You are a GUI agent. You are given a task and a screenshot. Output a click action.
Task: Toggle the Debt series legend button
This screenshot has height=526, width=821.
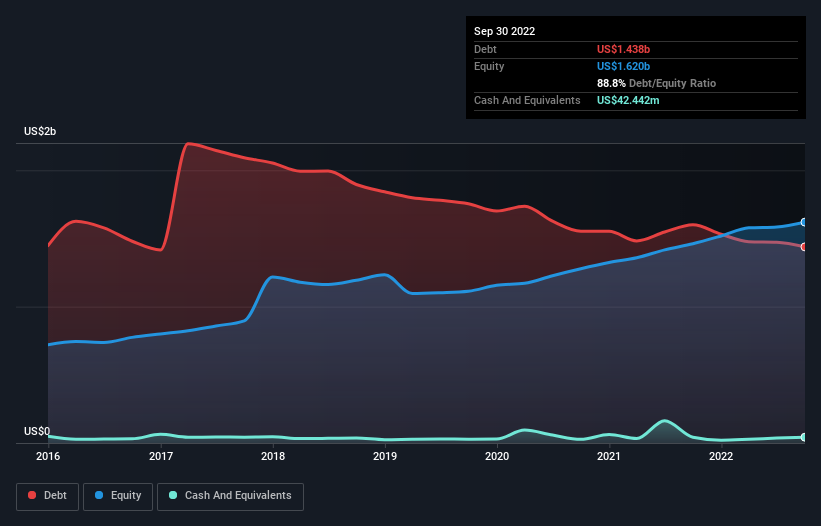tap(48, 496)
